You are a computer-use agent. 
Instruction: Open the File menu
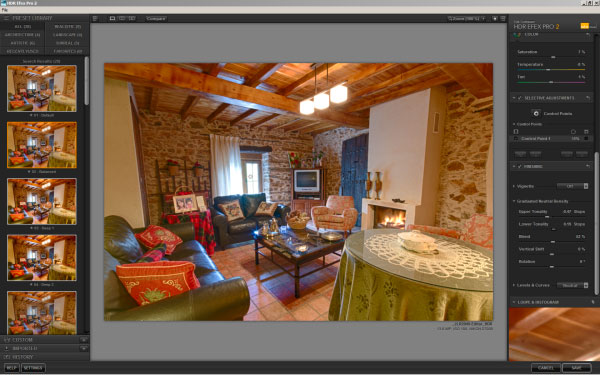tap(5, 10)
